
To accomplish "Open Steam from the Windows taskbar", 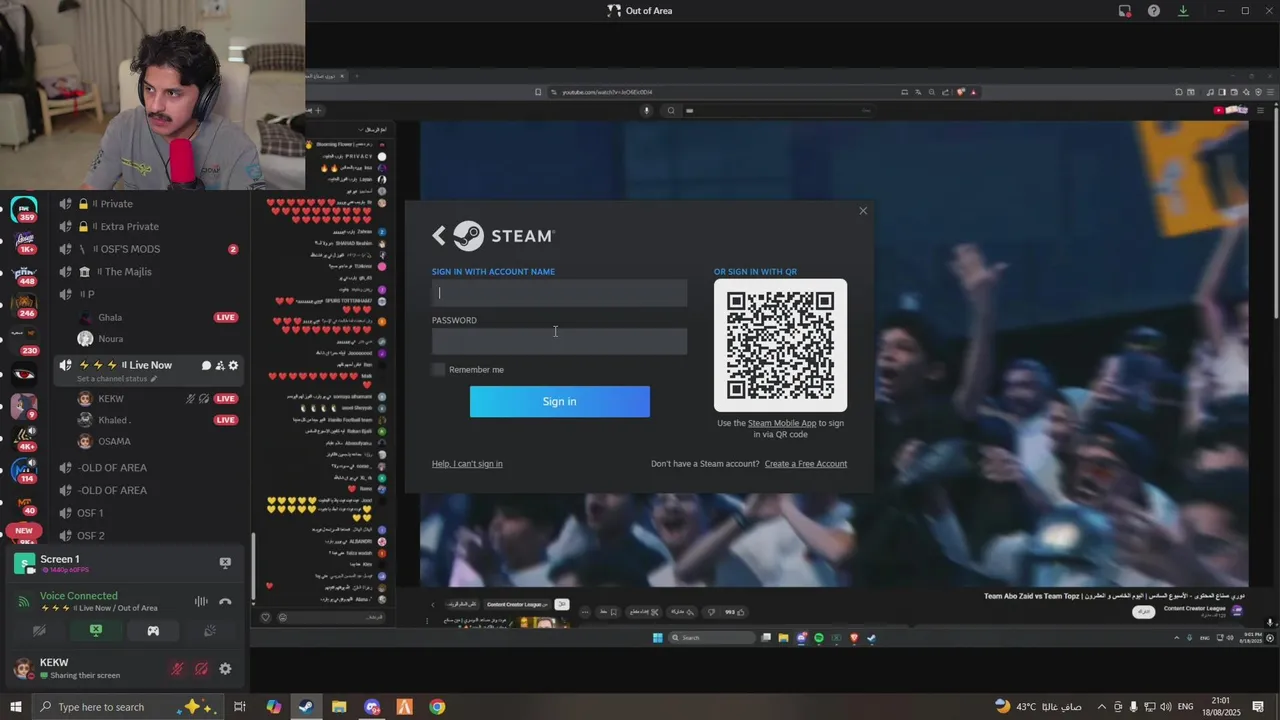I will pos(306,707).
